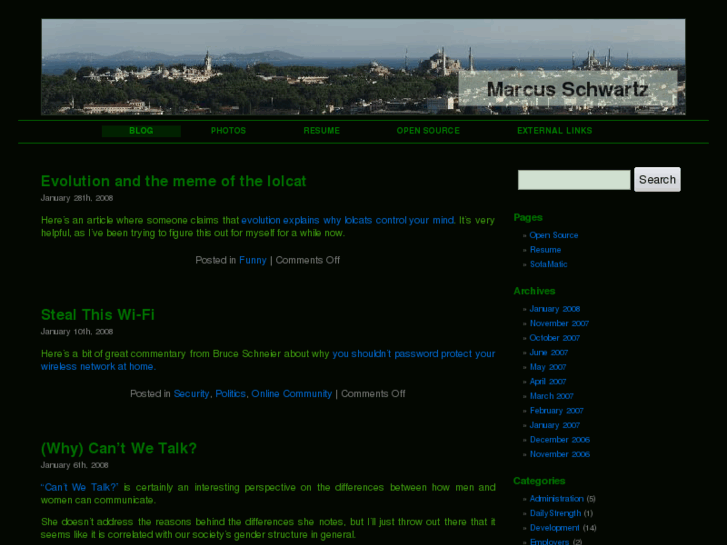The image size is (727, 545).
Task: Click the date January 10th, 2008
Action: click(x=77, y=332)
